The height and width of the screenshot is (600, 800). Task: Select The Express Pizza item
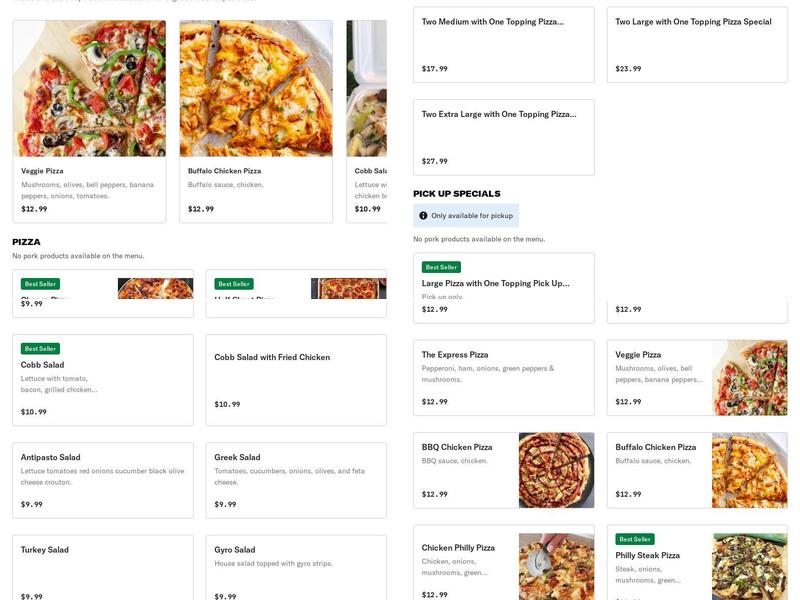pos(503,378)
